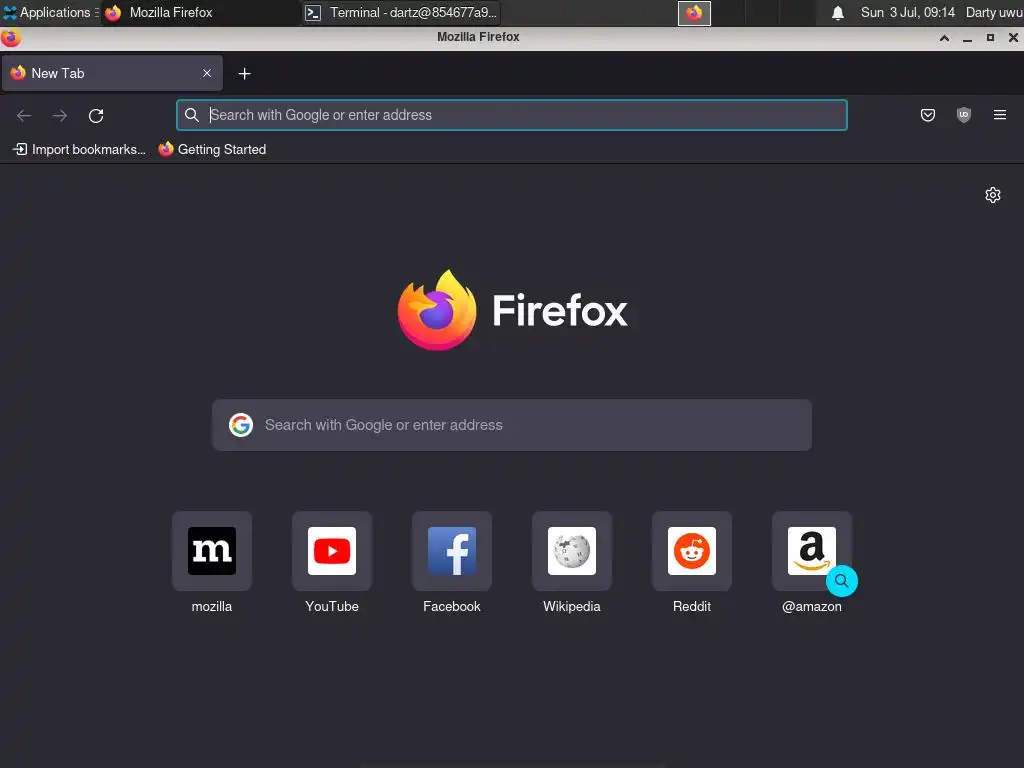Open the Save to Pocket icon
This screenshot has width=1024, height=768.
[x=927, y=115]
